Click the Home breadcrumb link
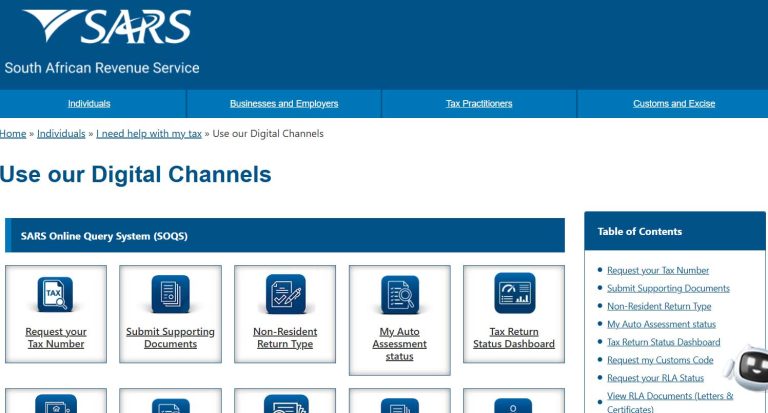Screen dimensions: 768x413 tap(13, 133)
